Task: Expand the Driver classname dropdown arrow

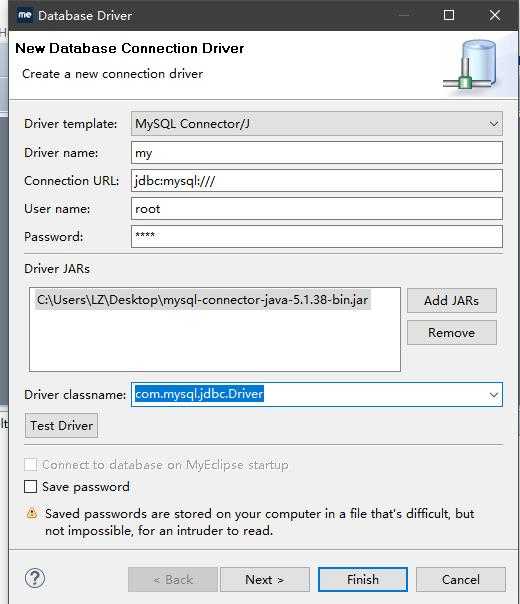Action: click(493, 395)
